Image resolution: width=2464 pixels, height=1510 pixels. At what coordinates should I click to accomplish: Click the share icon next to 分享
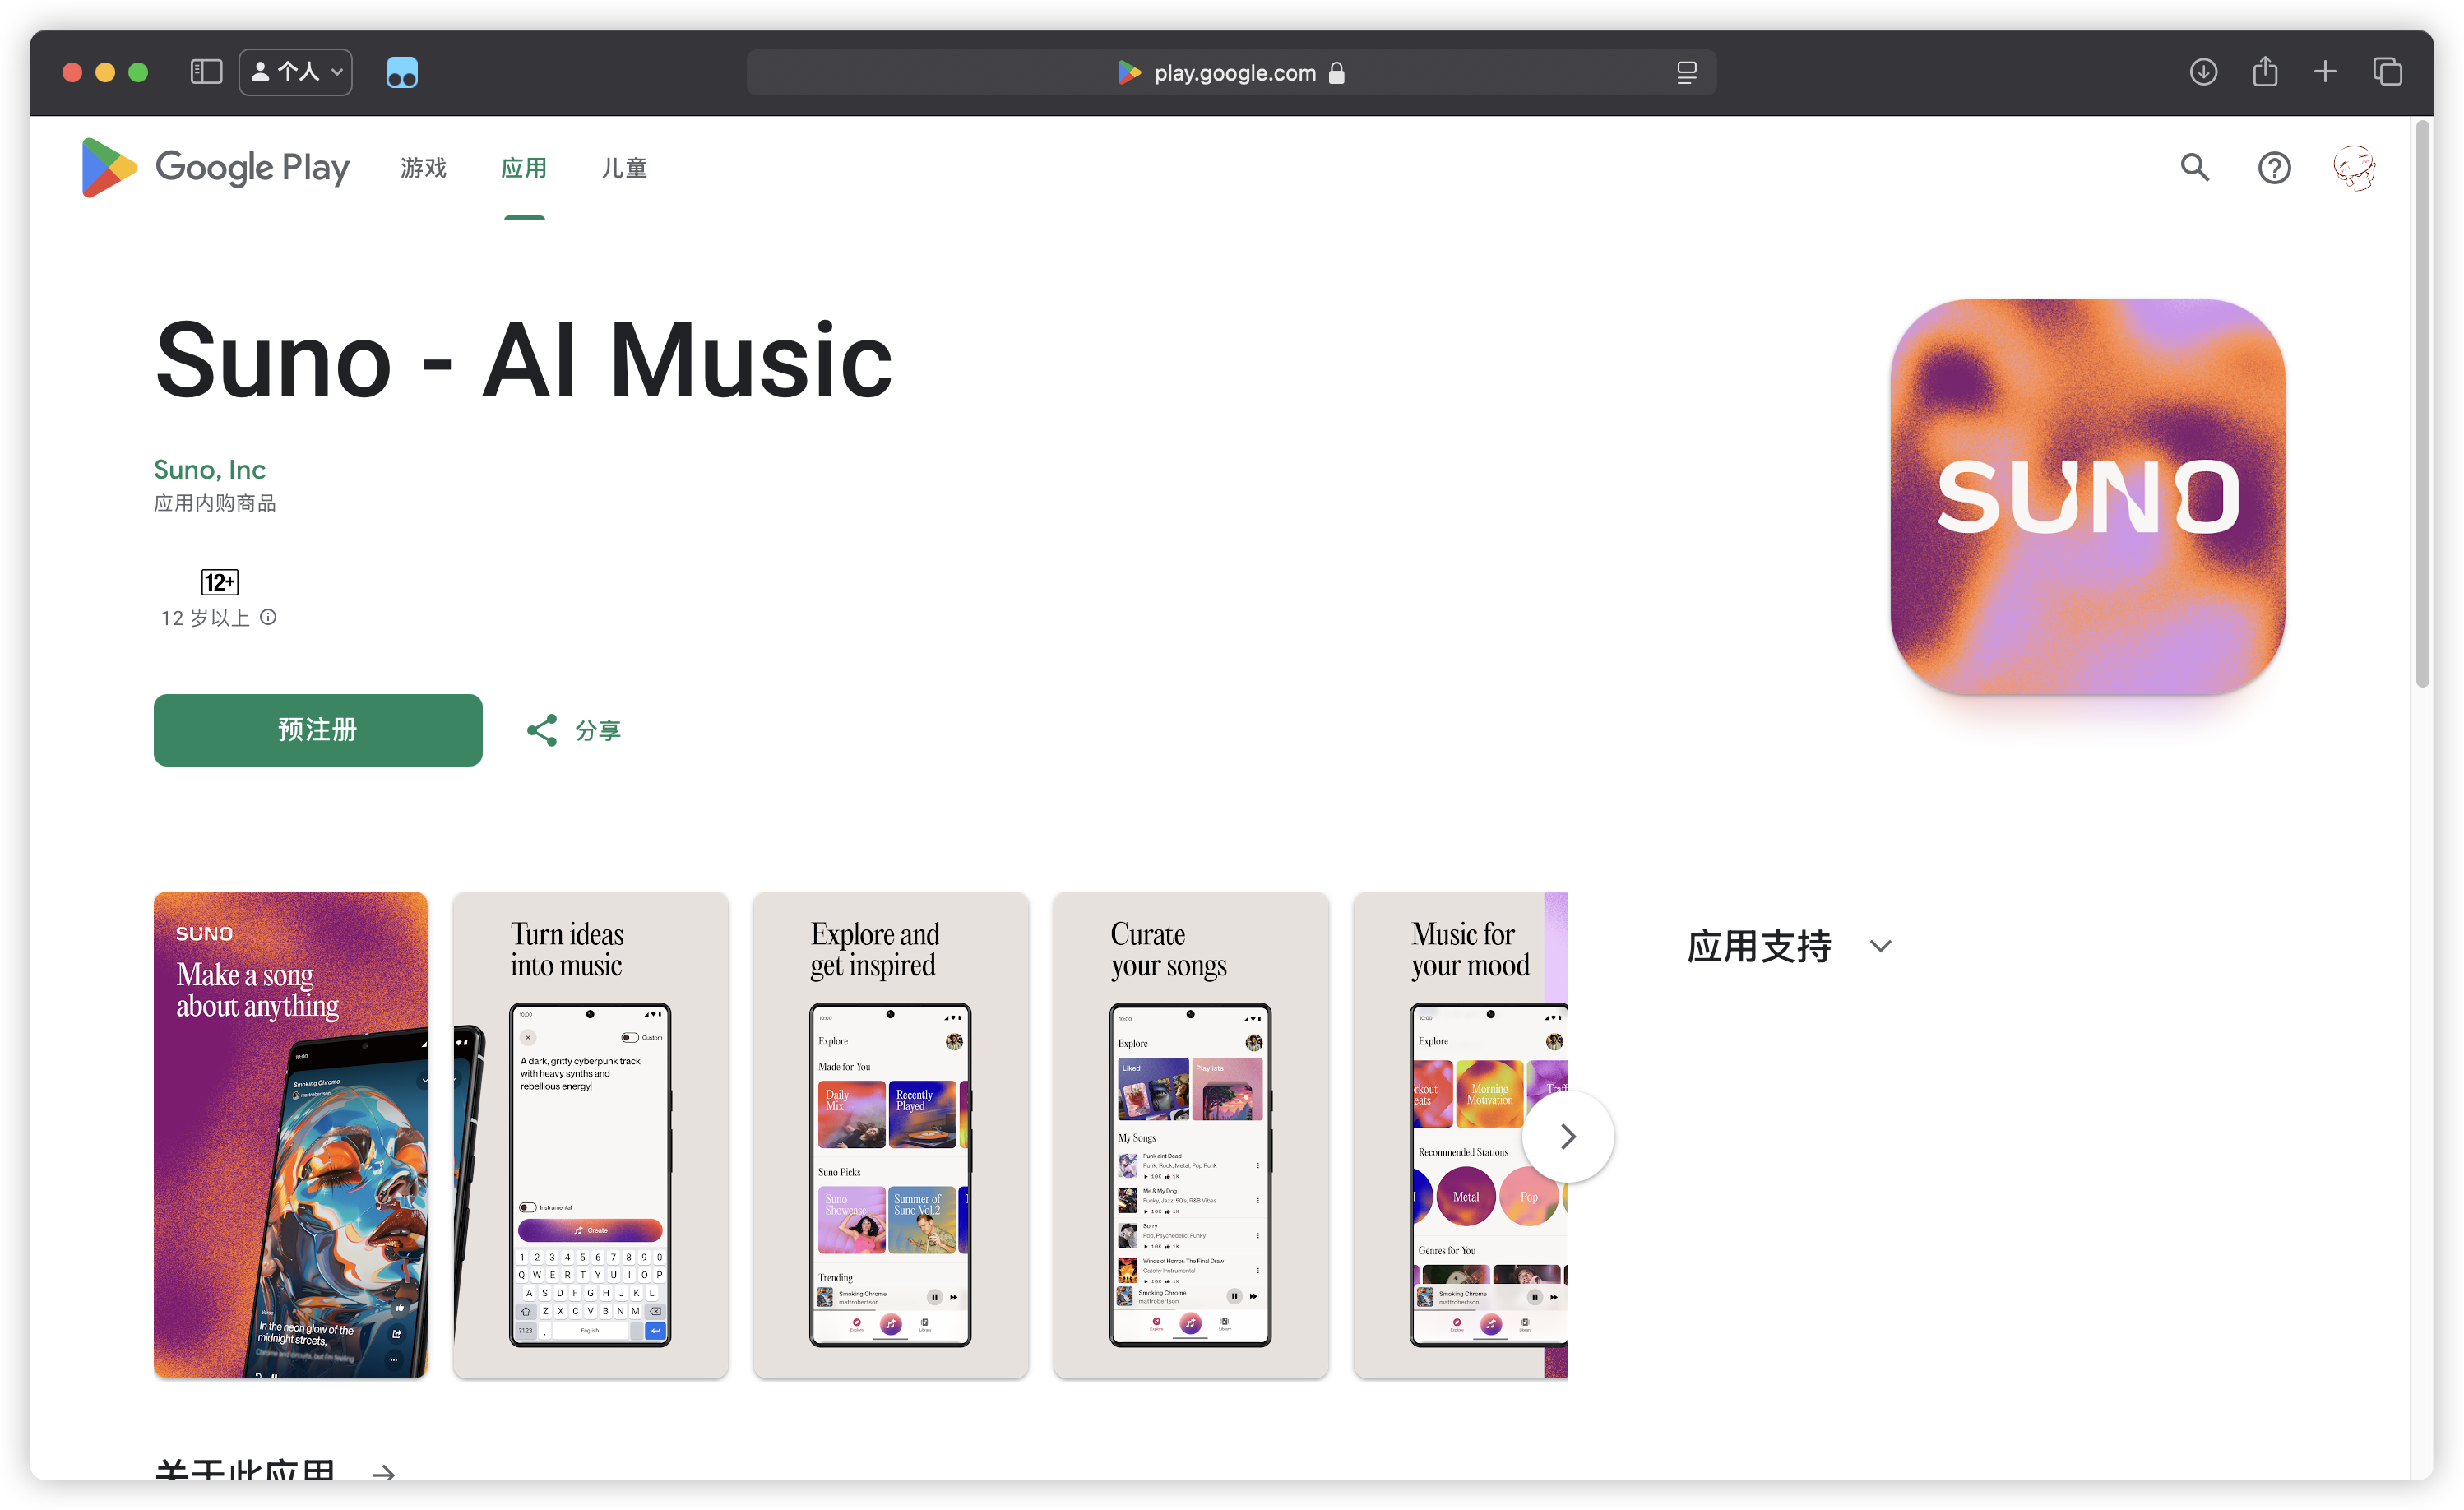[544, 729]
